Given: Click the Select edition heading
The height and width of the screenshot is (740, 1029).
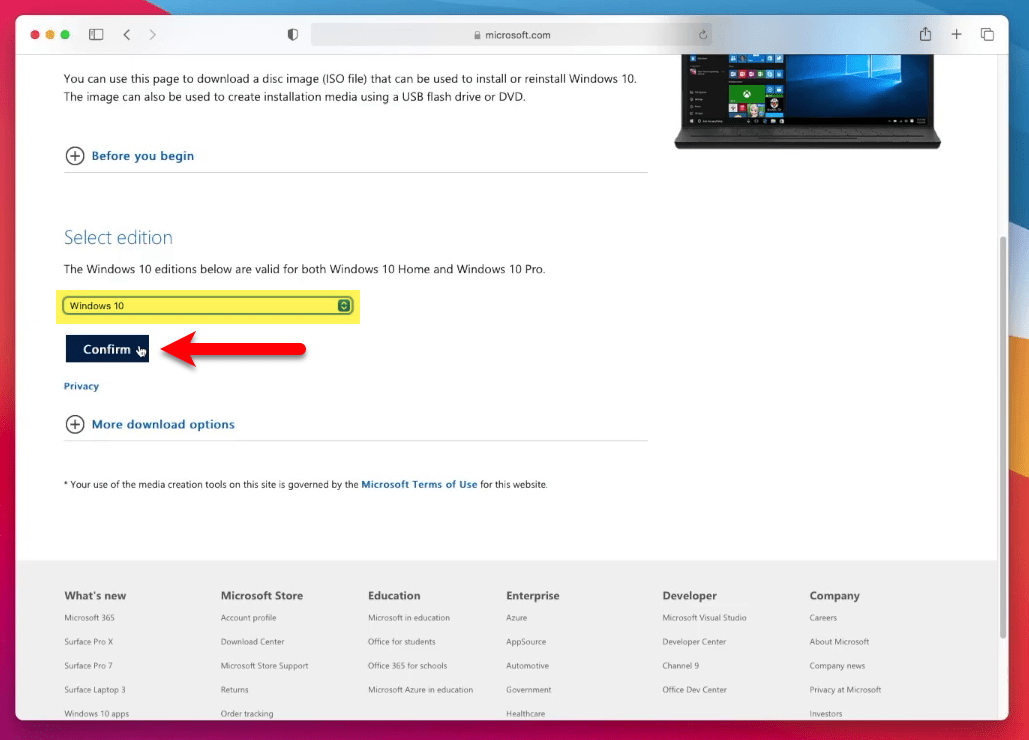Looking at the screenshot, I should [x=118, y=237].
